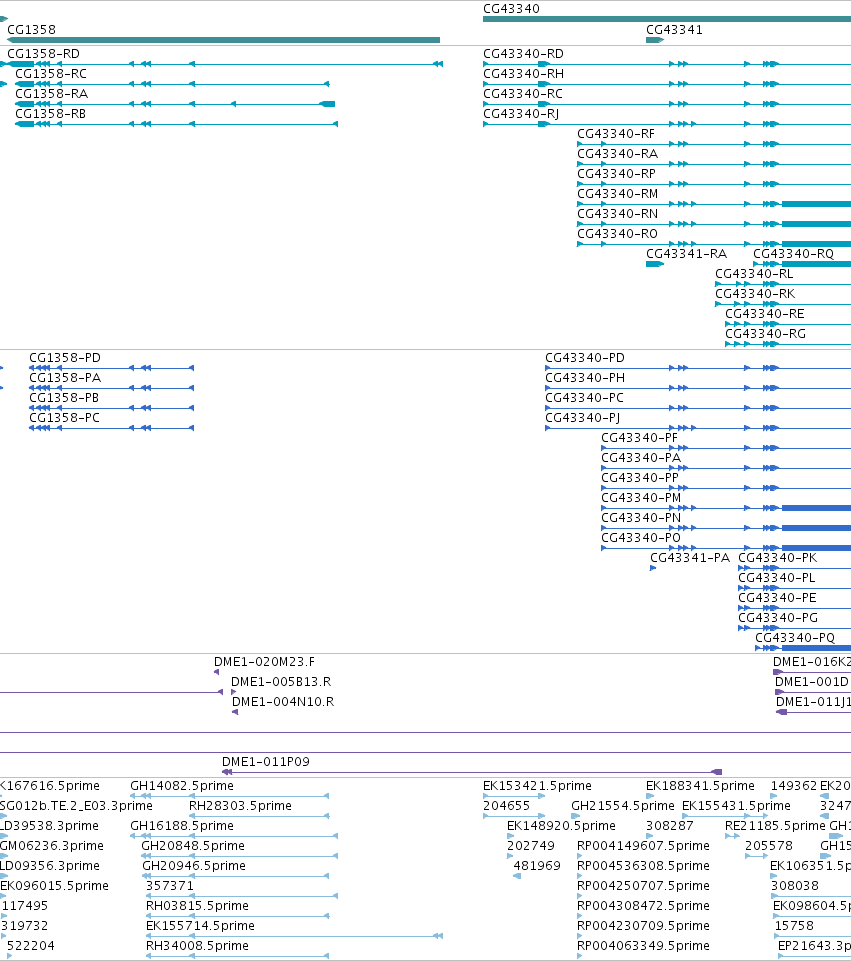Click BAC end DME1-004N10.R
This screenshot has height=961, width=851.
point(235,712)
